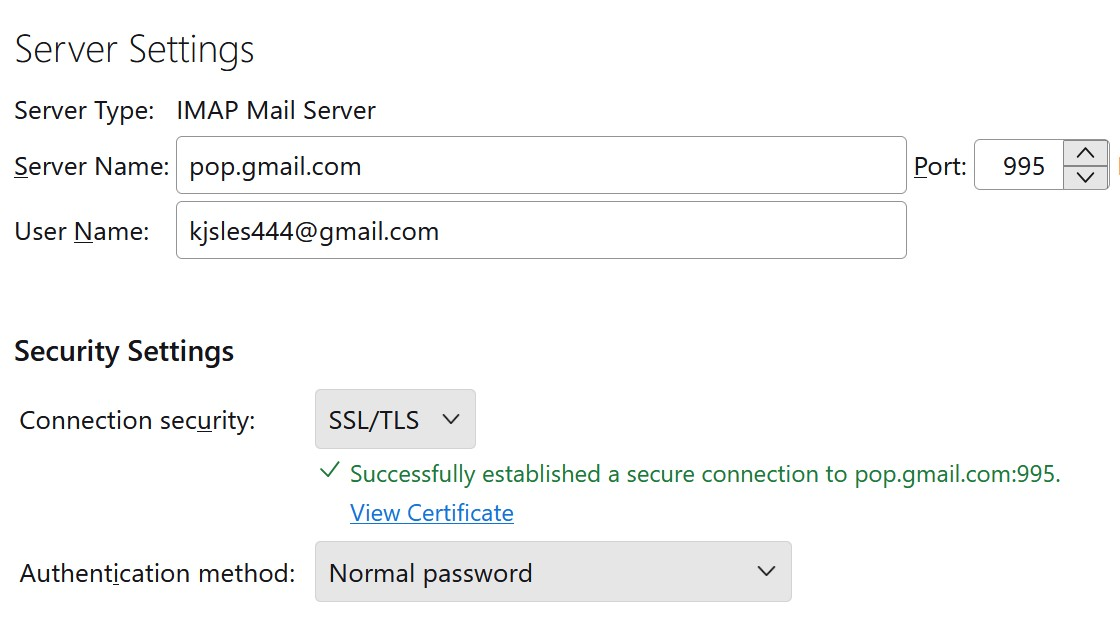Click the Server Type label
This screenshot has width=1120, height=630.
[x=84, y=110]
